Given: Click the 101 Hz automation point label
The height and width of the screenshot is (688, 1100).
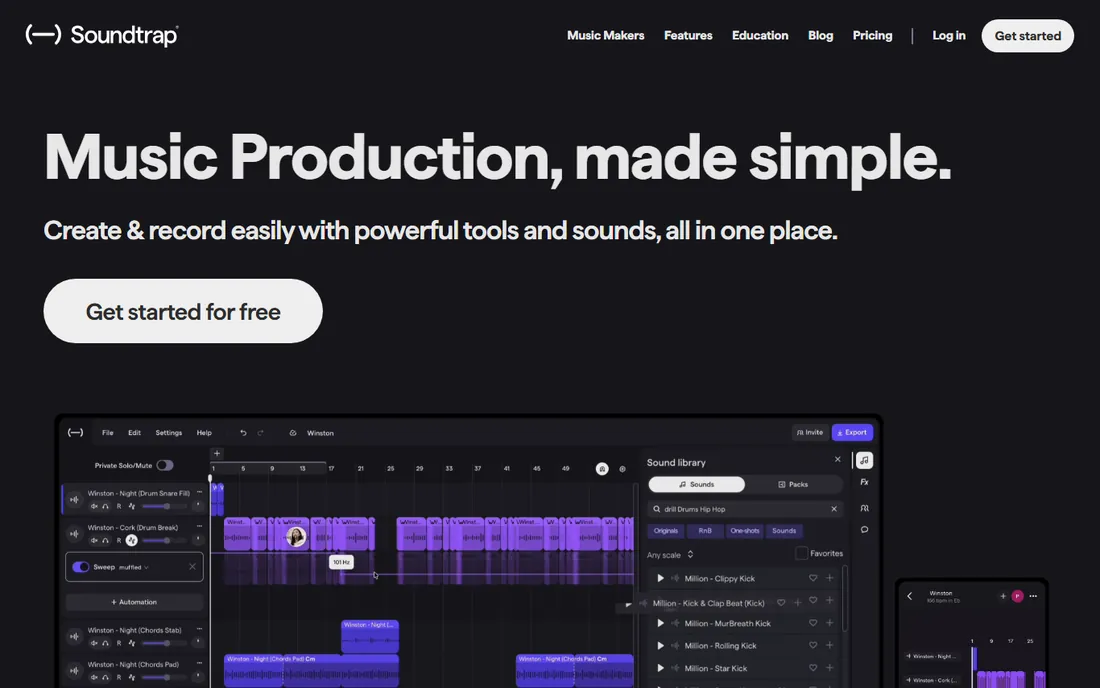Looking at the screenshot, I should (x=342, y=562).
